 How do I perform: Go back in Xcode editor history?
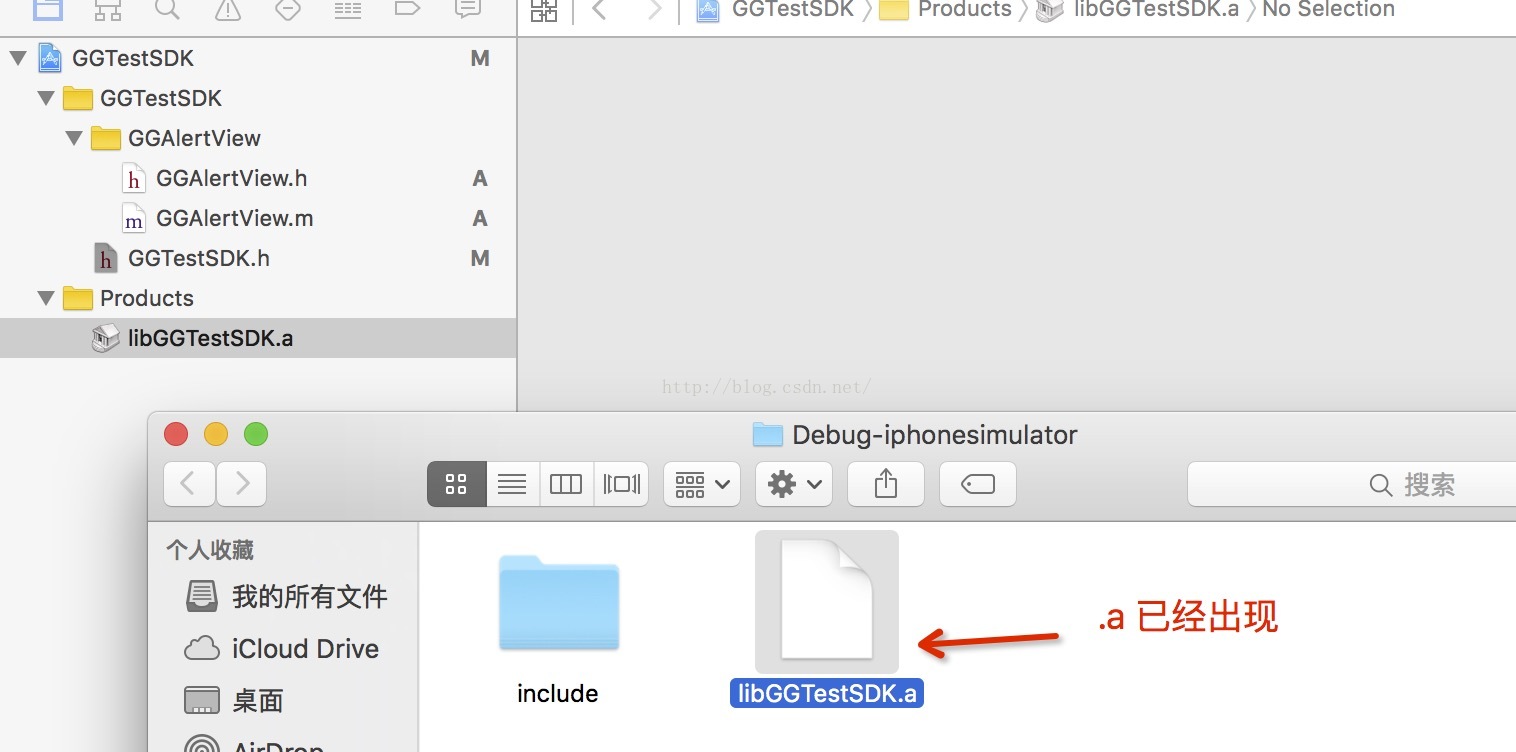click(x=600, y=10)
